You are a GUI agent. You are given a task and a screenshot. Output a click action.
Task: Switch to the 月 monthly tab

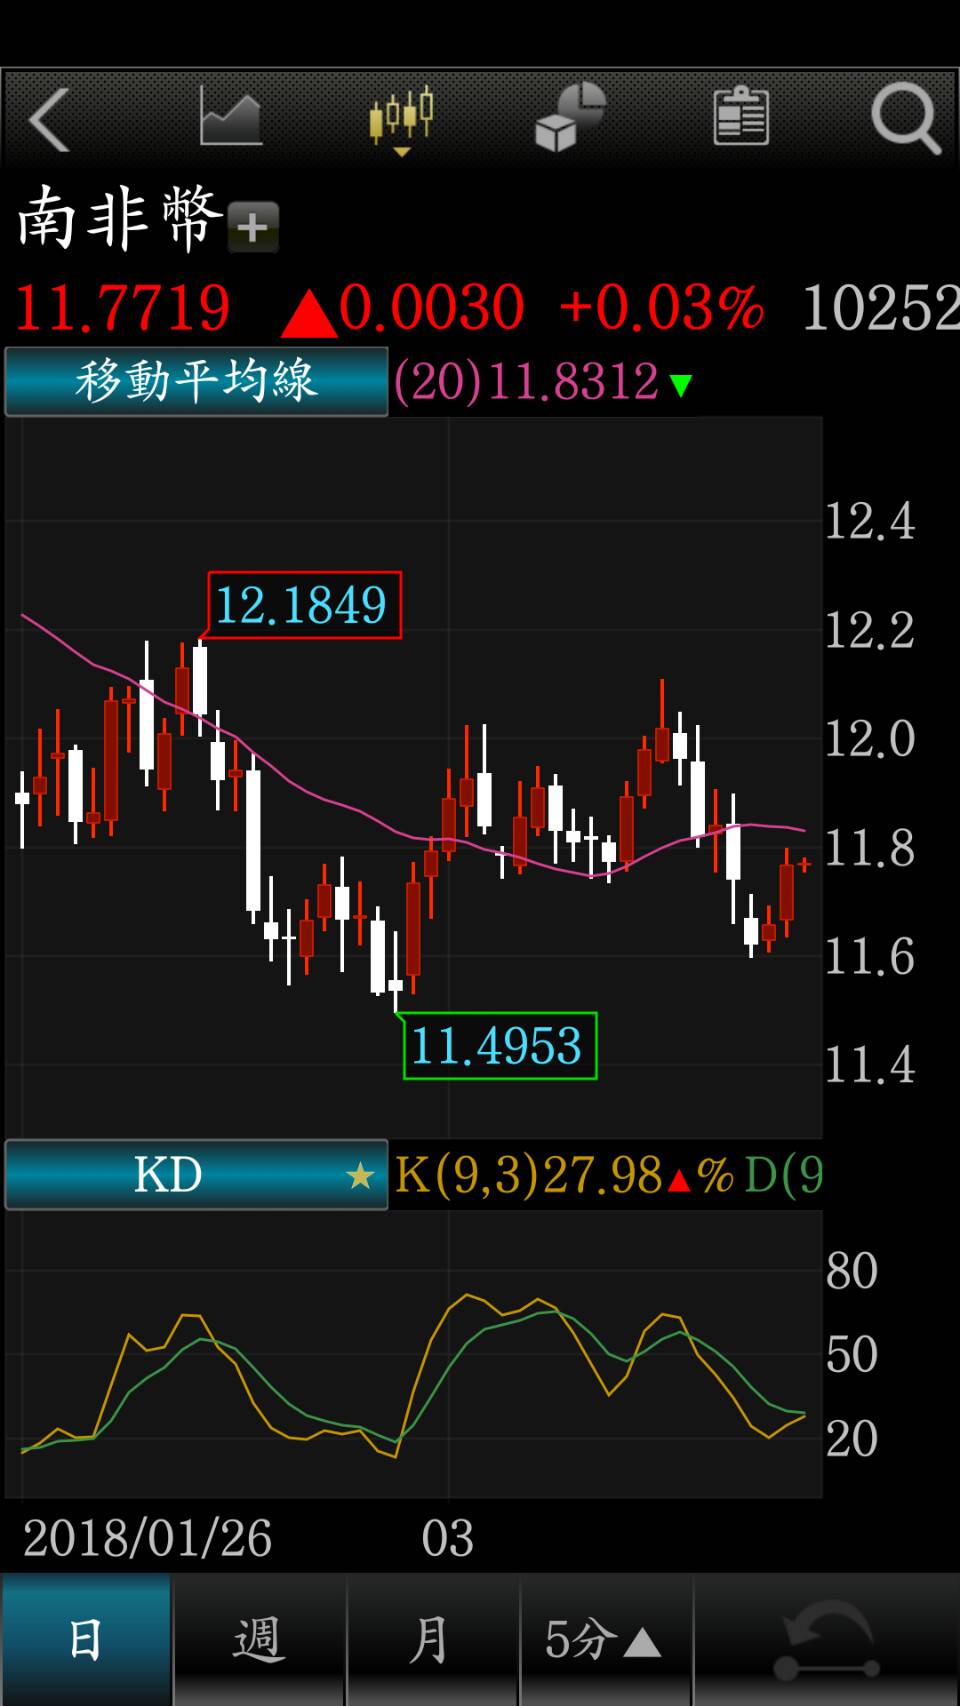tap(432, 1640)
